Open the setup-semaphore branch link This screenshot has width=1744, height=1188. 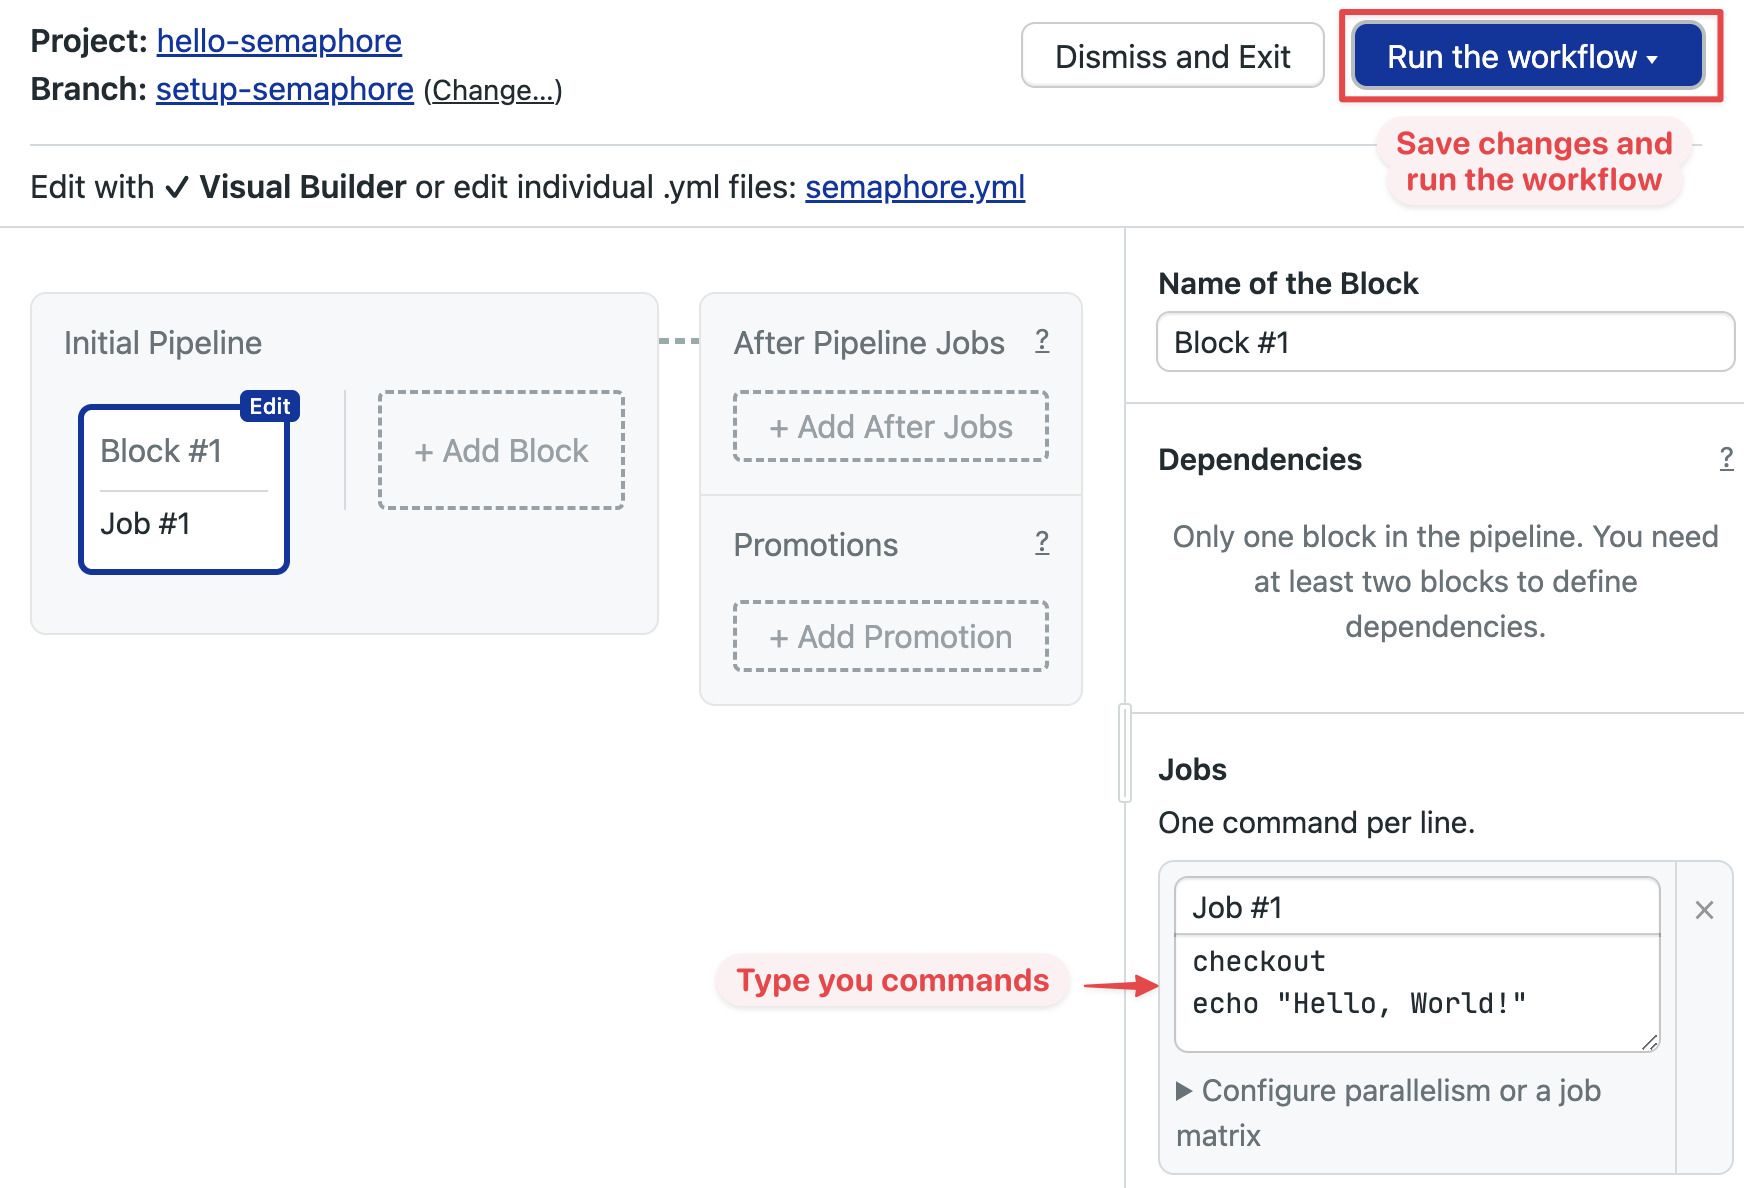(285, 89)
